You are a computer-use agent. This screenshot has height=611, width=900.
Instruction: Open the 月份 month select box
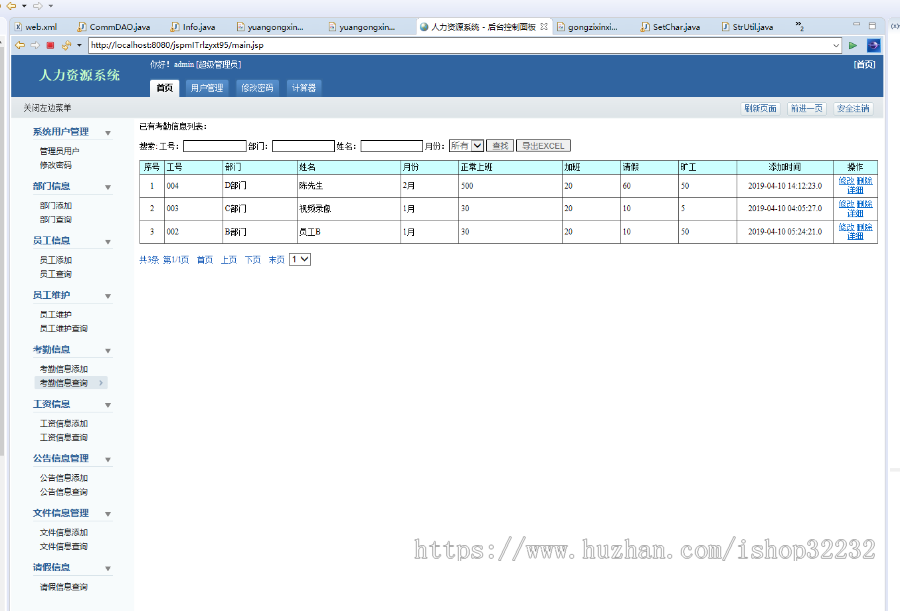466,146
